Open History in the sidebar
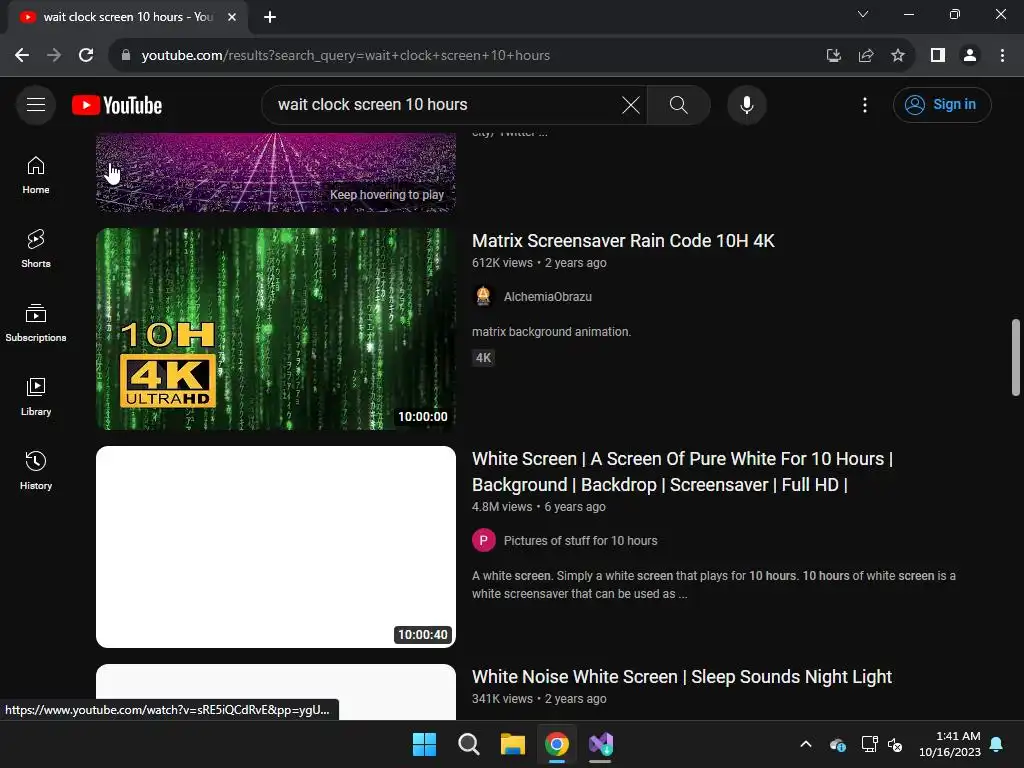 [x=36, y=470]
